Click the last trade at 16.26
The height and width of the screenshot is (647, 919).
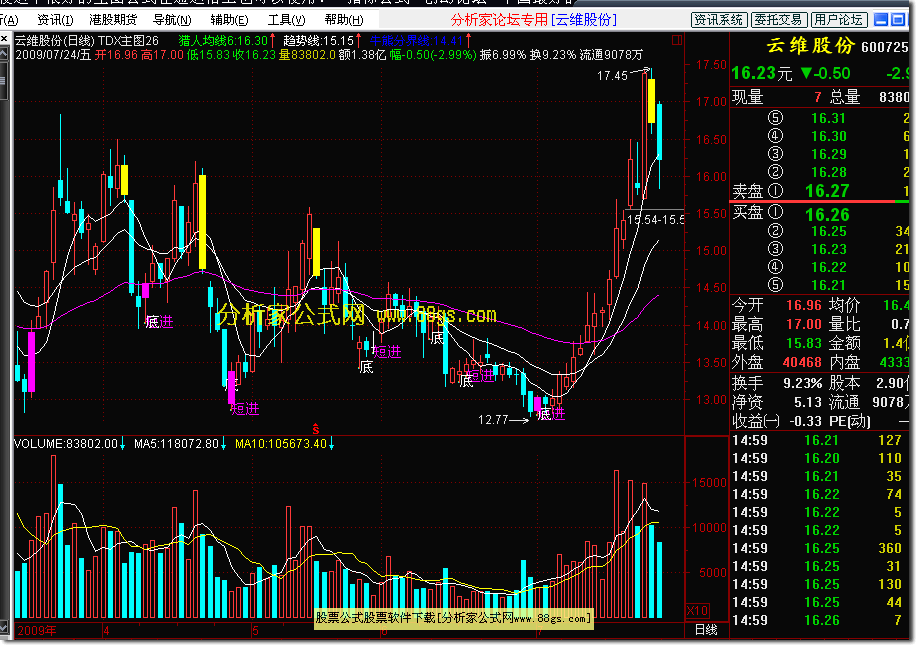click(817, 620)
